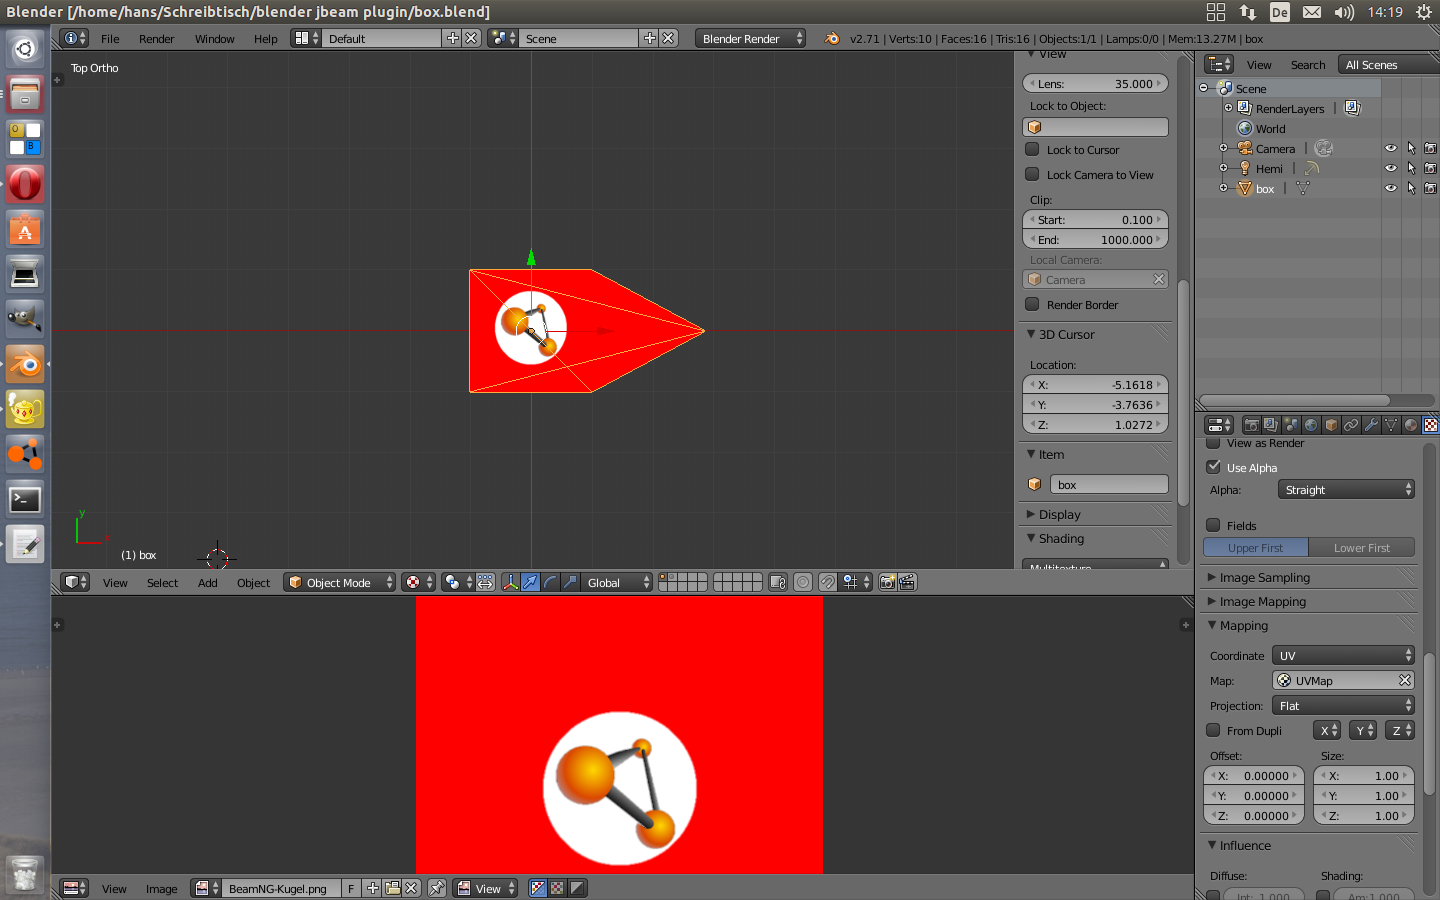1440x900 pixels.
Task: Click the Search button in the outliner header
Action: (1307, 64)
